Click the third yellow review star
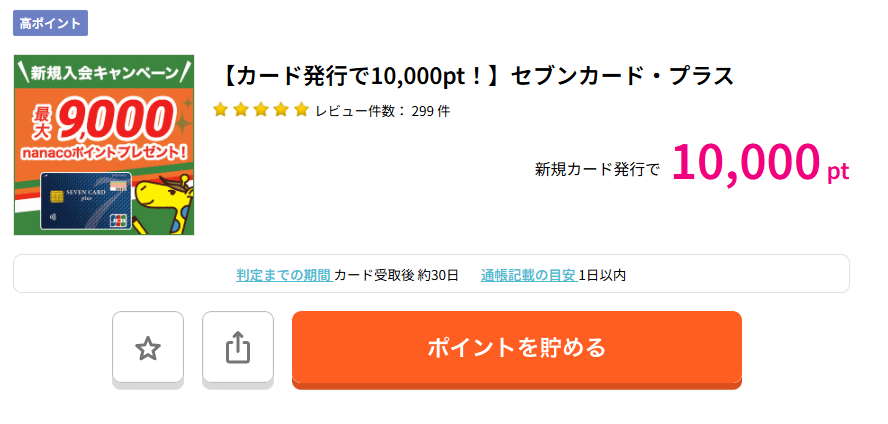The height and width of the screenshot is (424, 888). (261, 110)
